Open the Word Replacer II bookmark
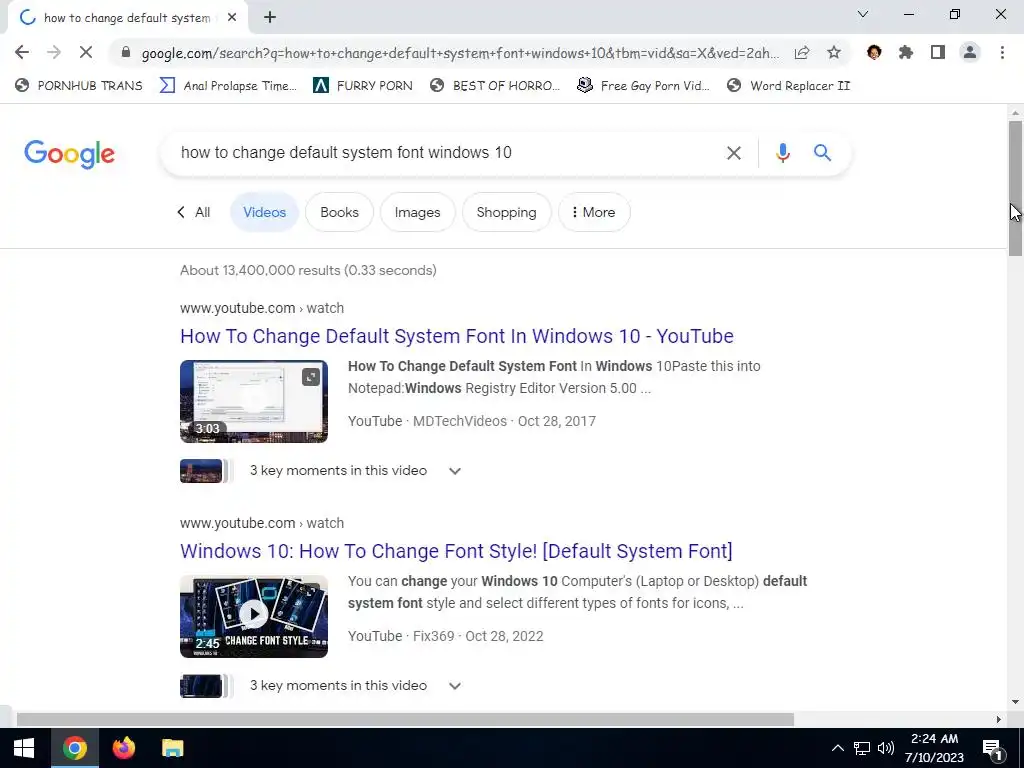The image size is (1024, 768). pyautogui.click(x=788, y=86)
